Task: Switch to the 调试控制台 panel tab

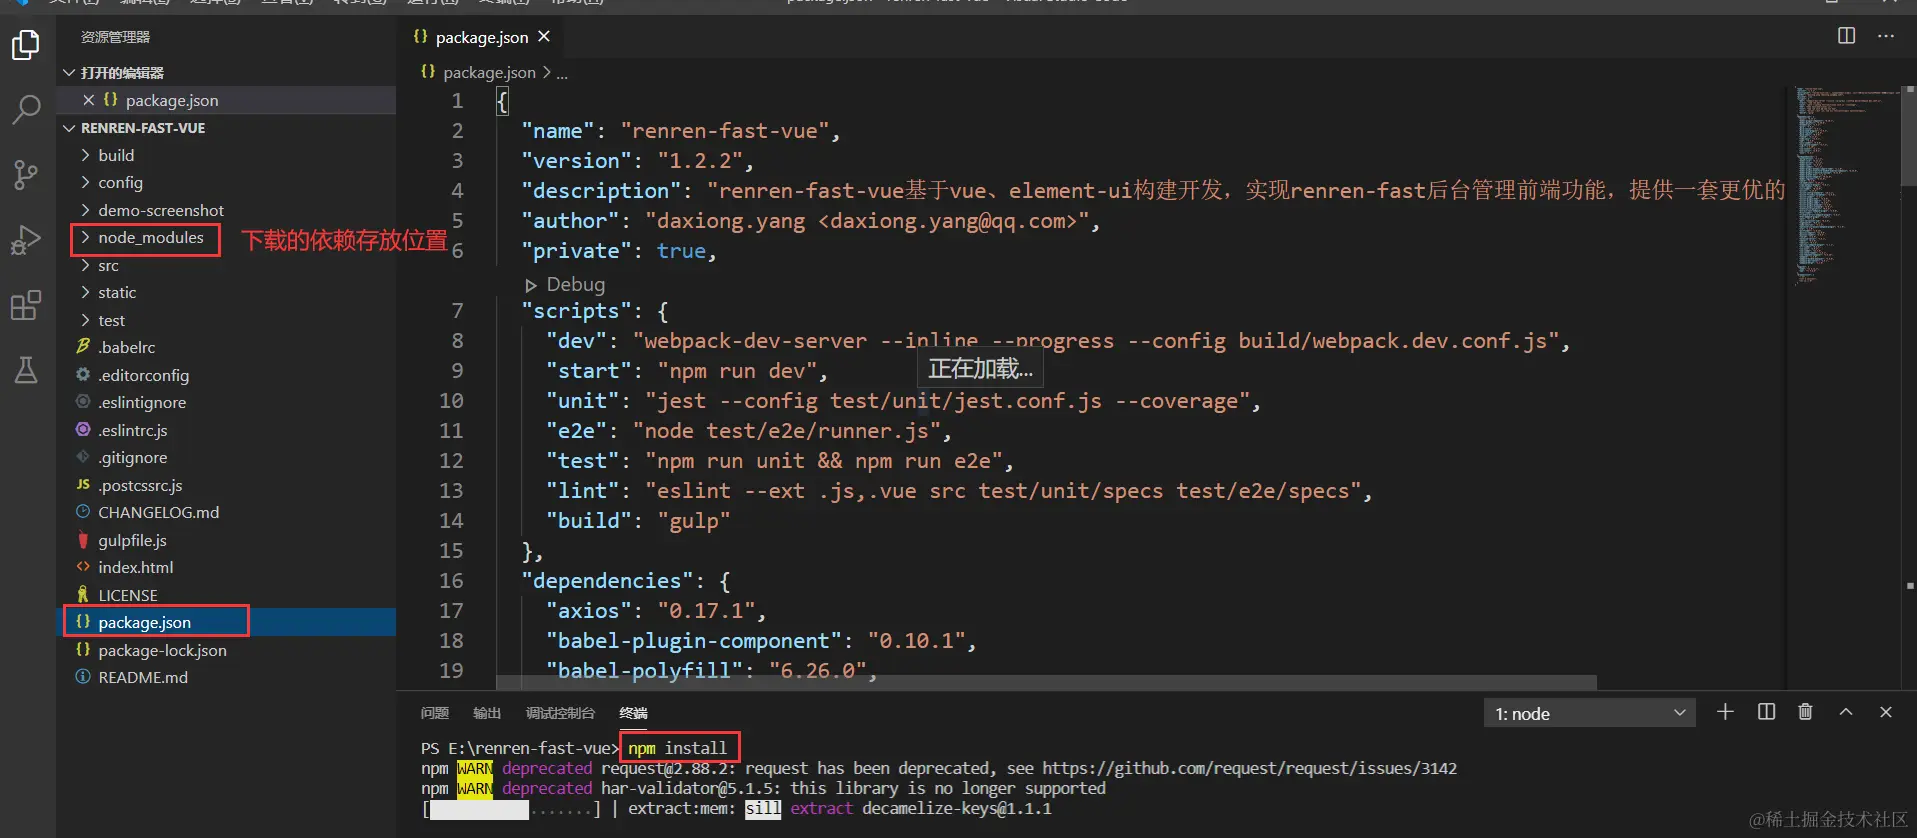Action: pyautogui.click(x=560, y=713)
